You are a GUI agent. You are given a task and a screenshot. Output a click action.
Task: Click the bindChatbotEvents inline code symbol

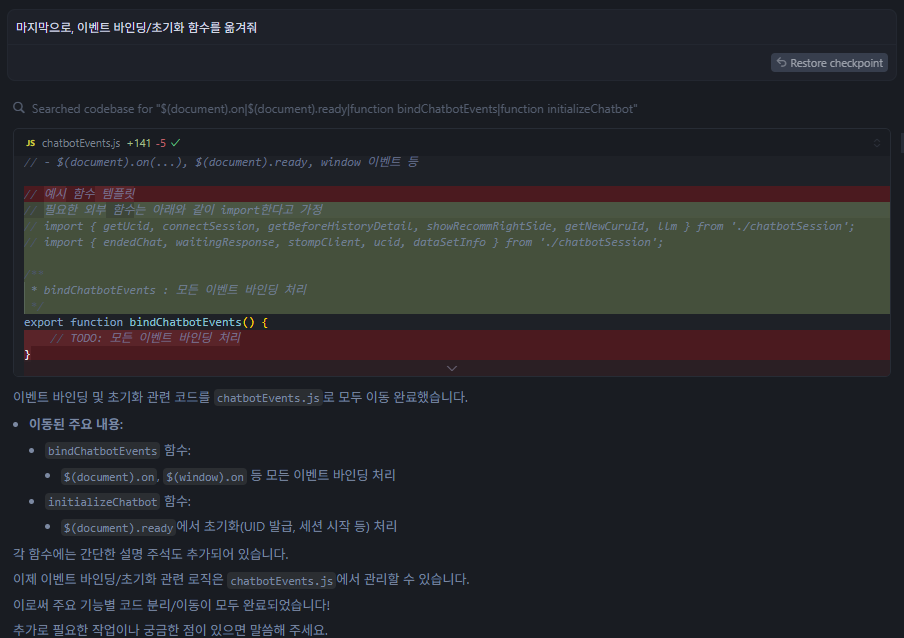[x=102, y=450]
